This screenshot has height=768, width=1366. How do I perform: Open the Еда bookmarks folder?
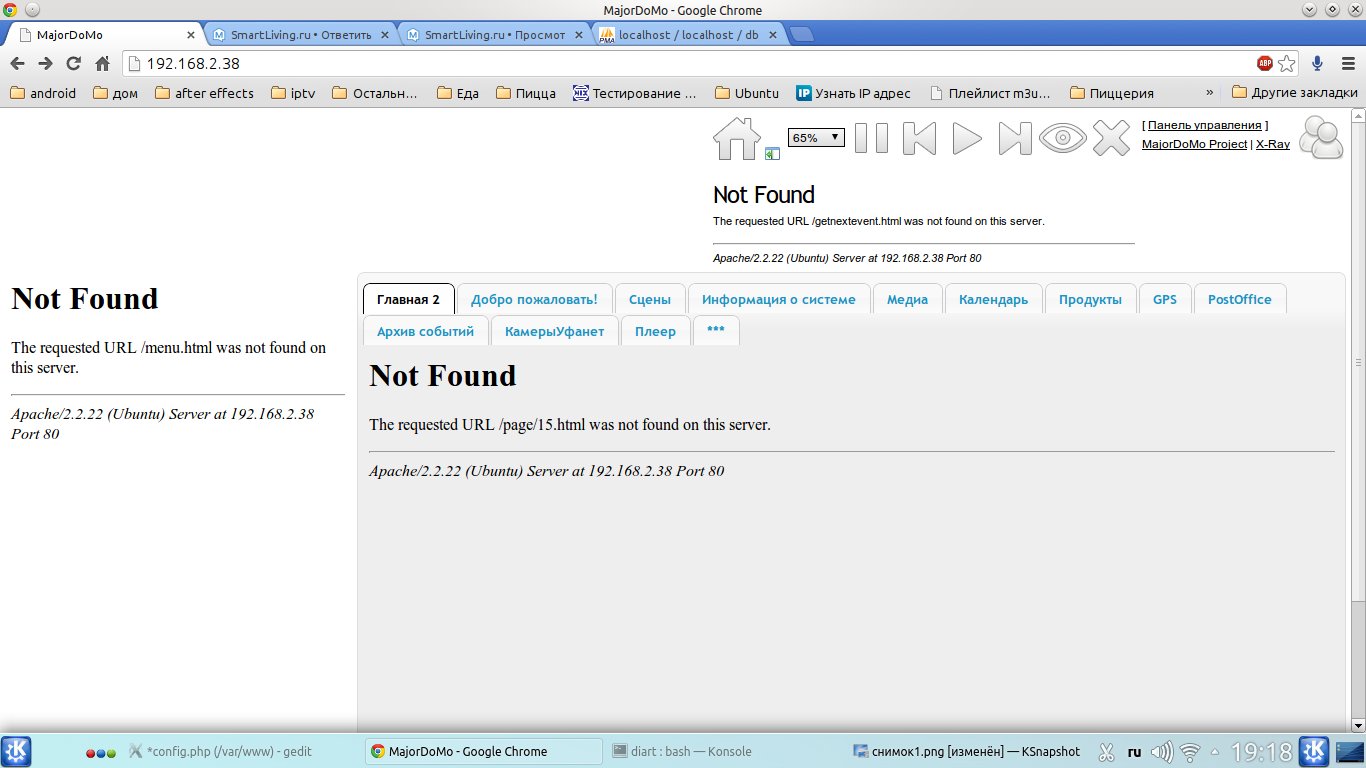[457, 93]
